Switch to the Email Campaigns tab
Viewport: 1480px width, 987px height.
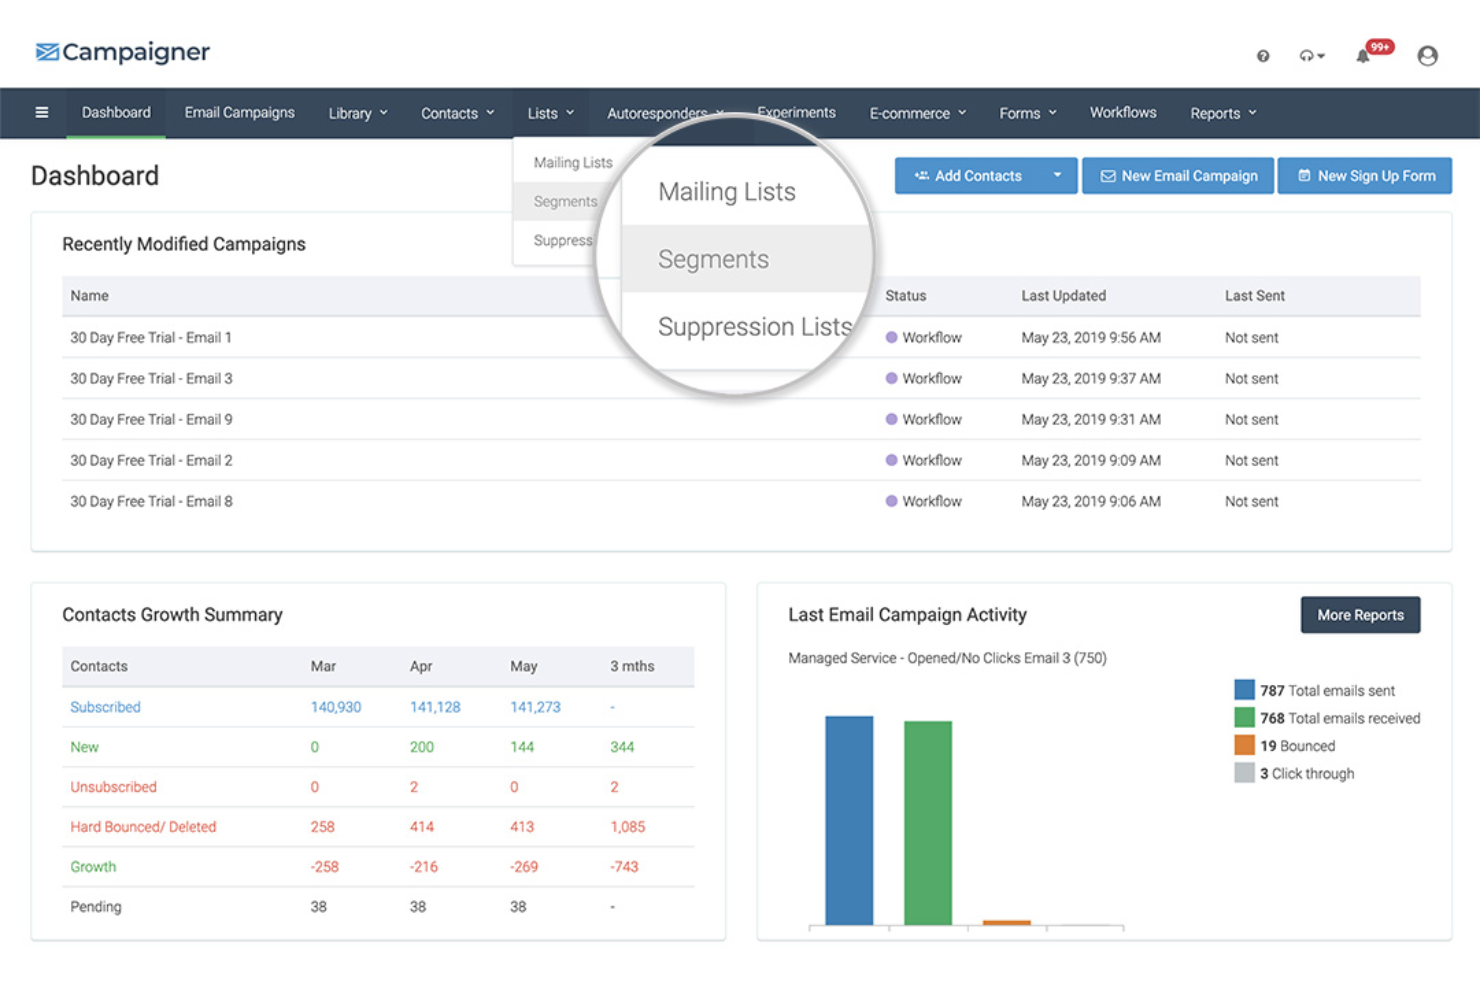(x=239, y=112)
